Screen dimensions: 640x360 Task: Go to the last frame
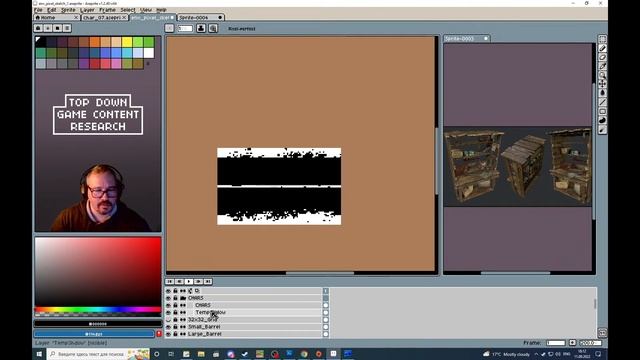(x=208, y=282)
